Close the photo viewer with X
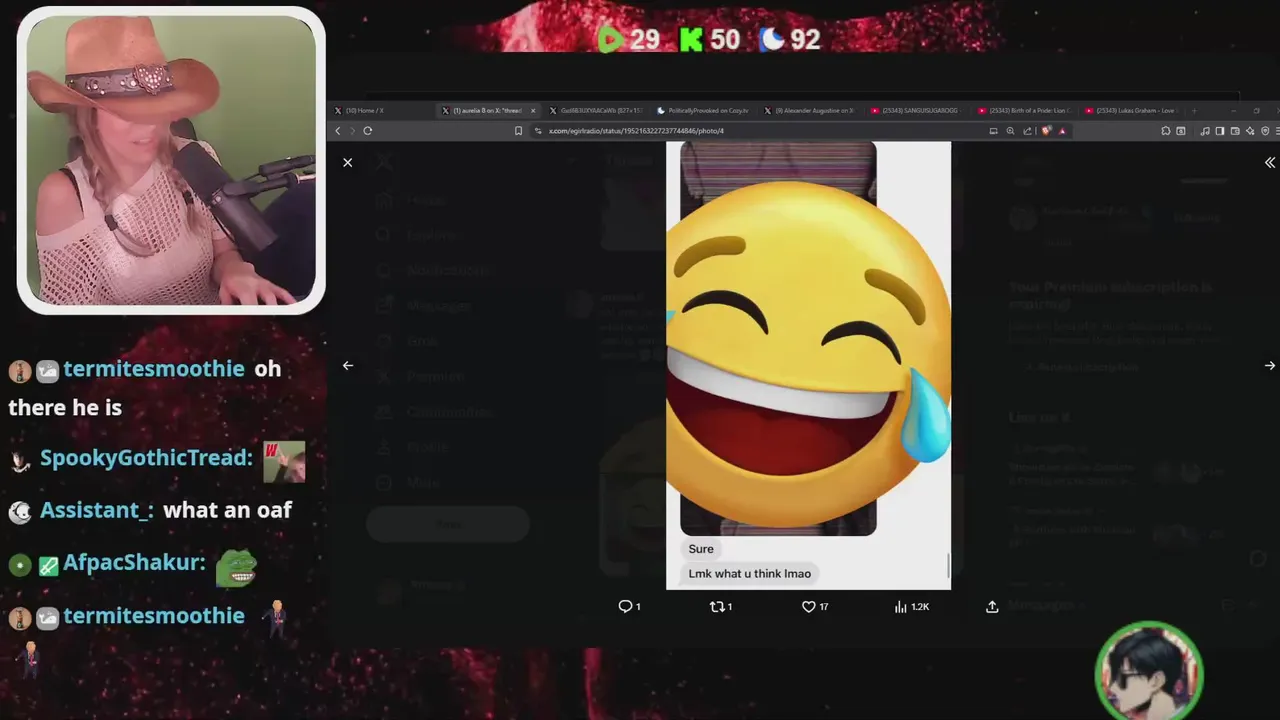This screenshot has width=1280, height=720. (348, 162)
